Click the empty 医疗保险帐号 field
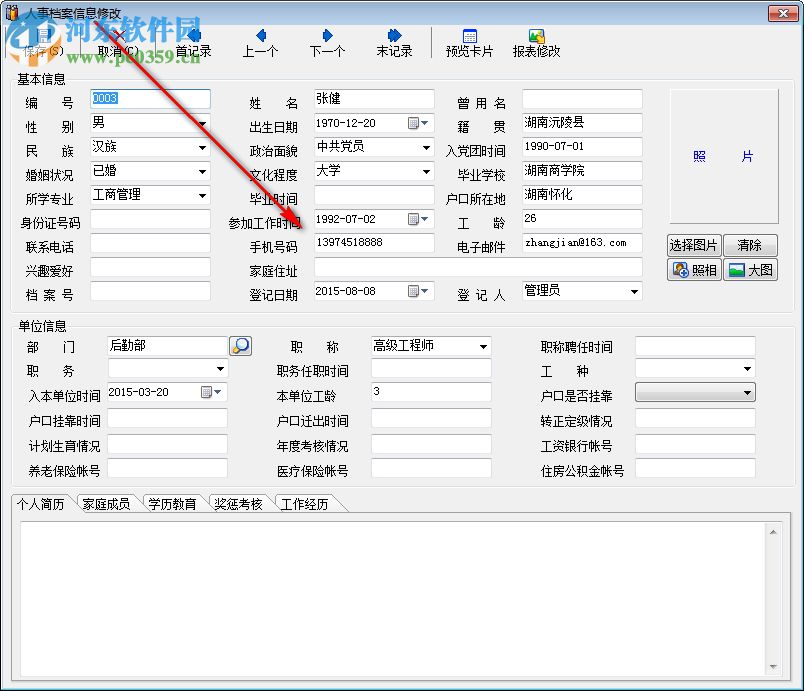 pos(431,469)
